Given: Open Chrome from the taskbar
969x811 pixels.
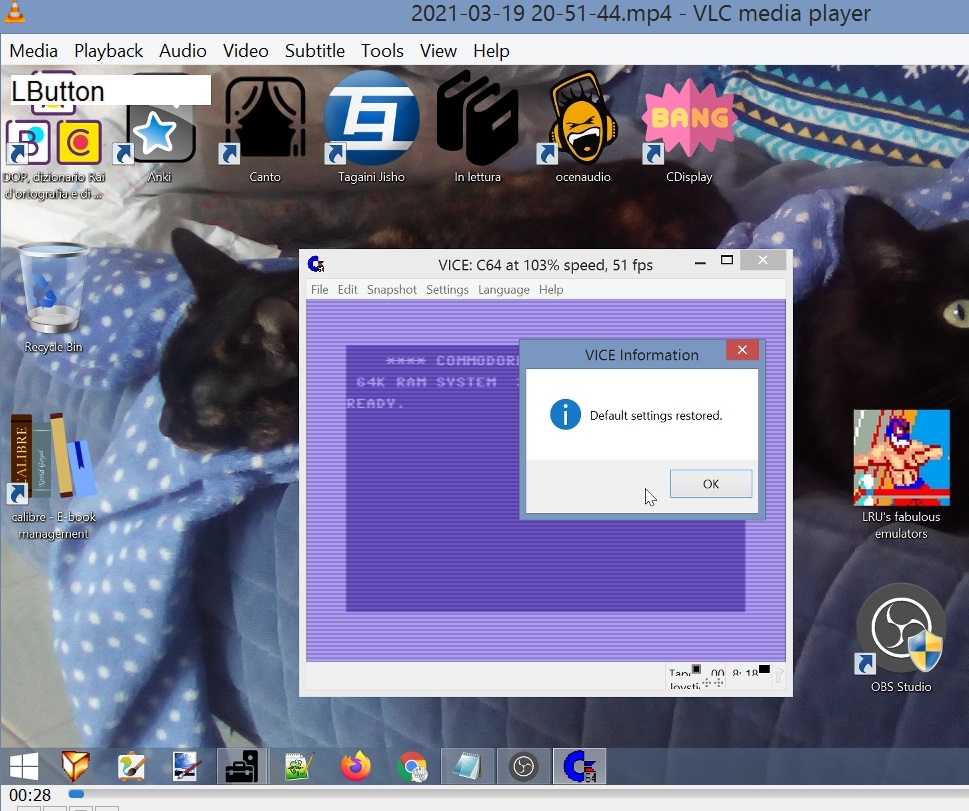Looking at the screenshot, I should (412, 766).
